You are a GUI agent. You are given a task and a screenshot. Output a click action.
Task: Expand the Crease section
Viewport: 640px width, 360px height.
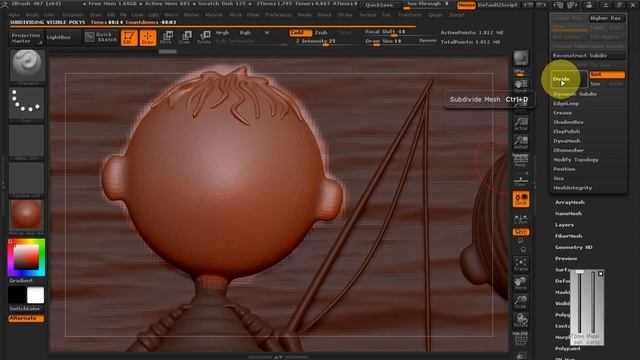(562, 113)
